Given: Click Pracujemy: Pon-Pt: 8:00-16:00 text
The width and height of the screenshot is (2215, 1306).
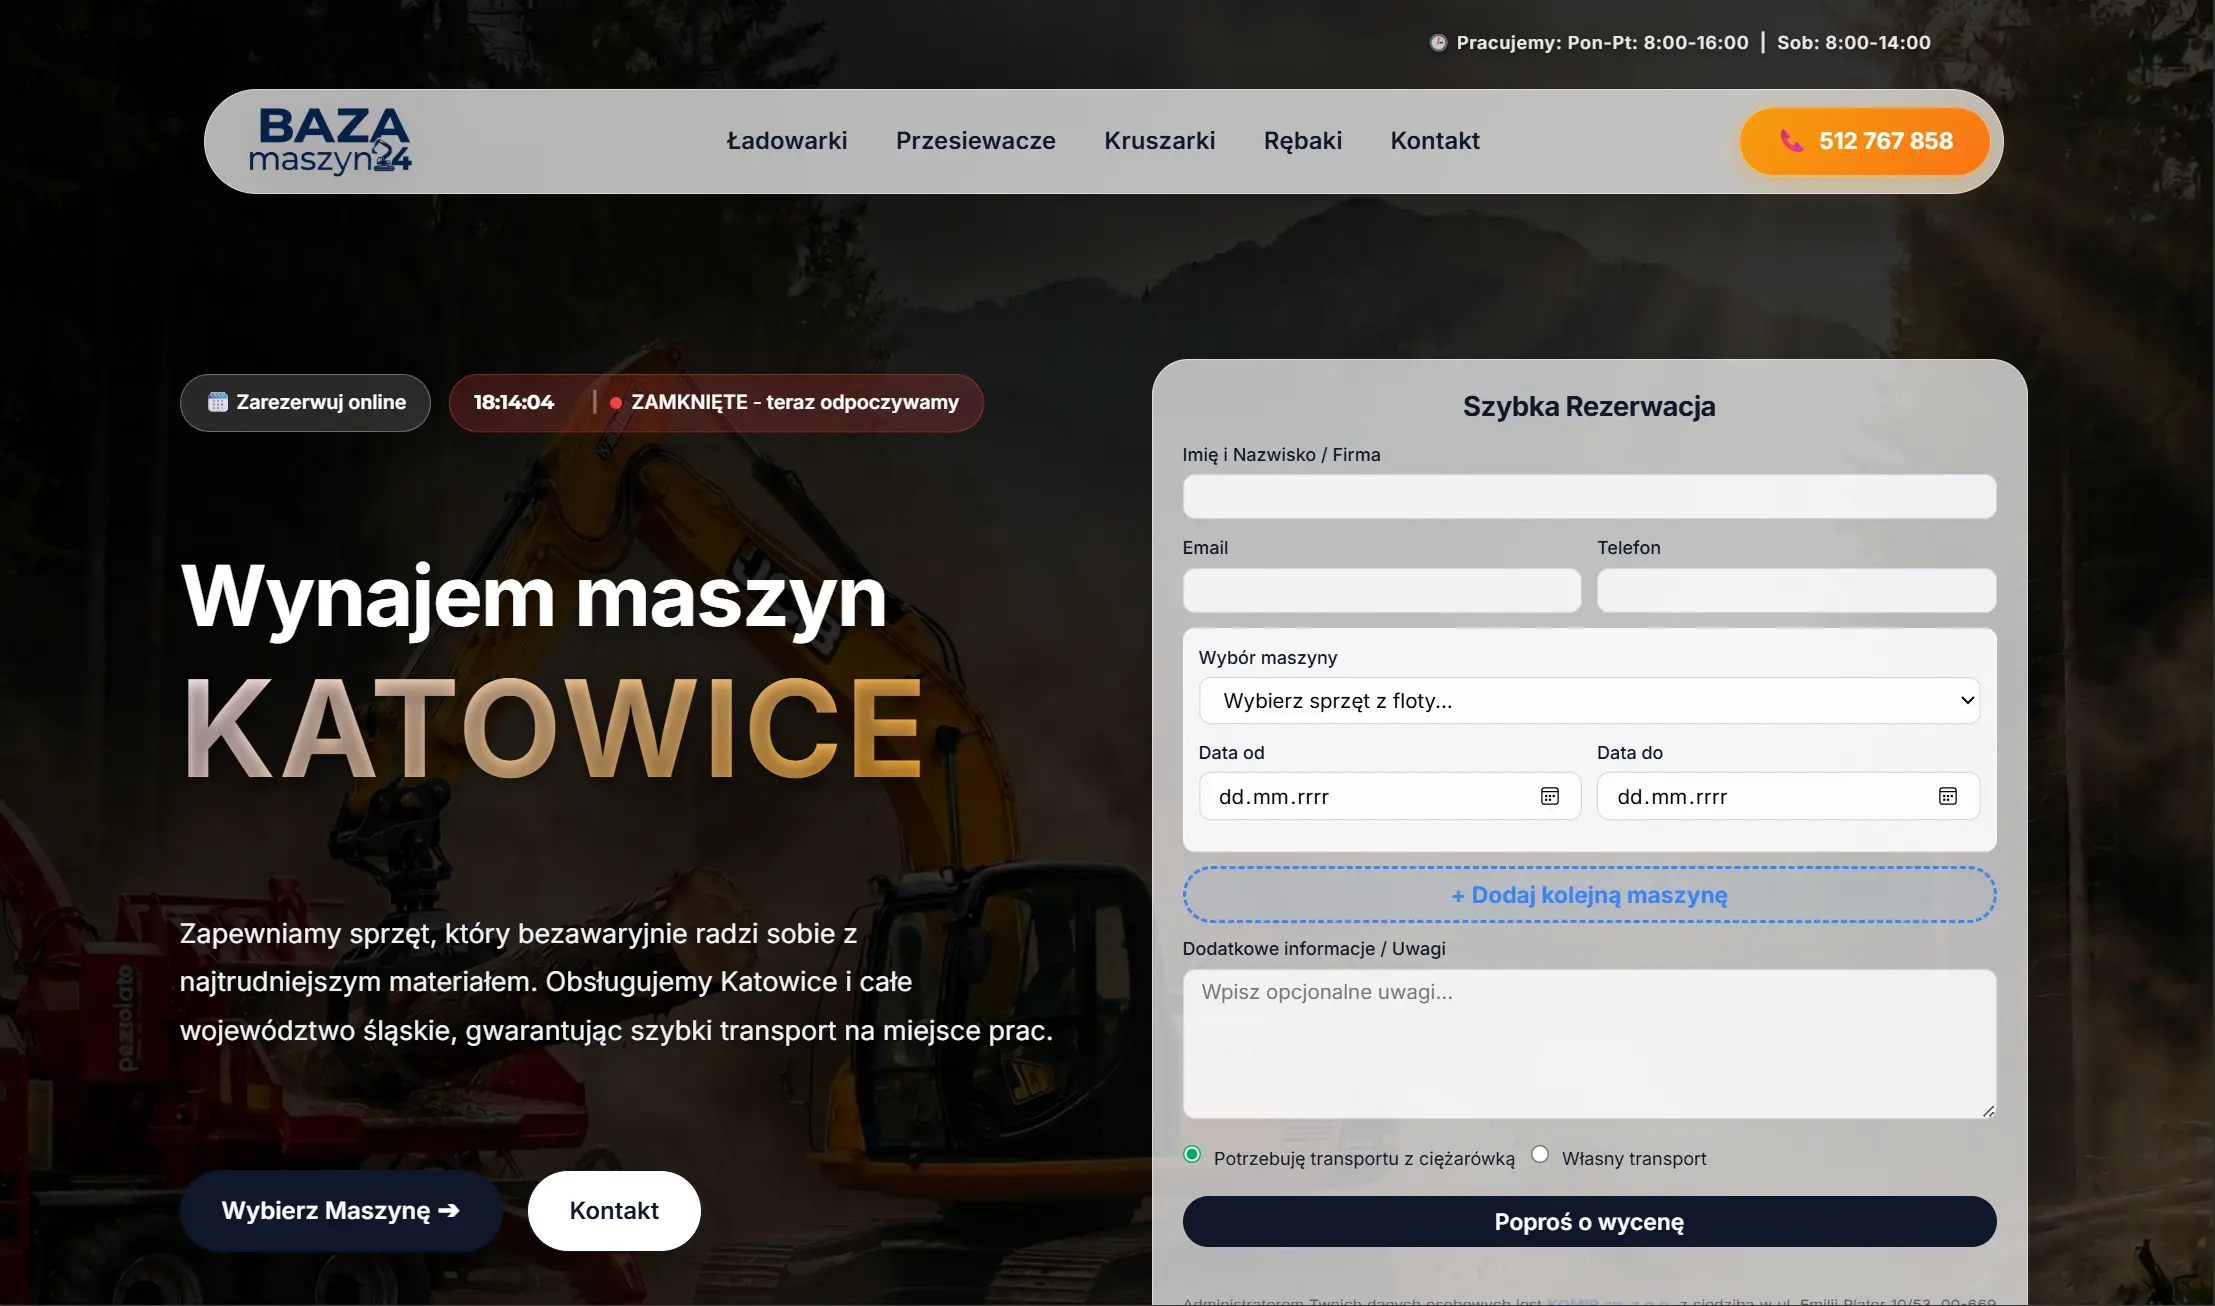Looking at the screenshot, I should click(x=1602, y=43).
